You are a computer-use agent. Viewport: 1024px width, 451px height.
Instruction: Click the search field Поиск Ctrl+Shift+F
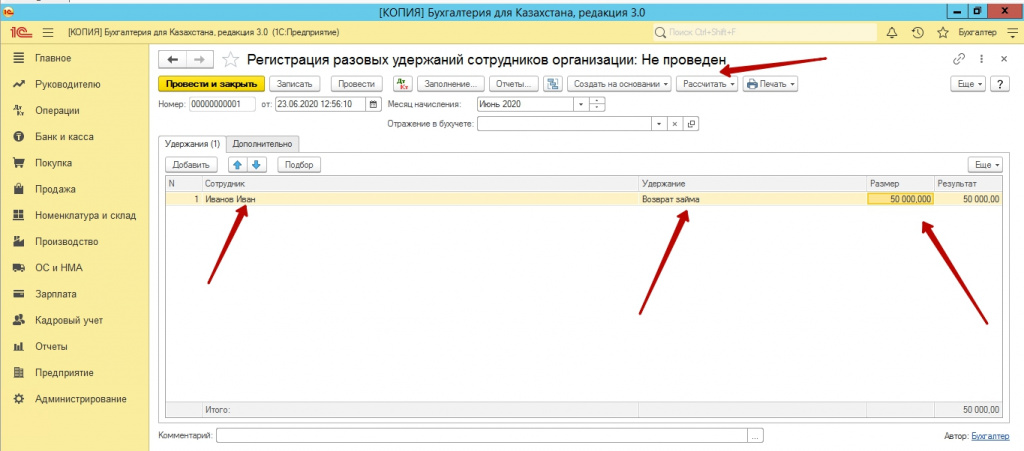(764, 33)
